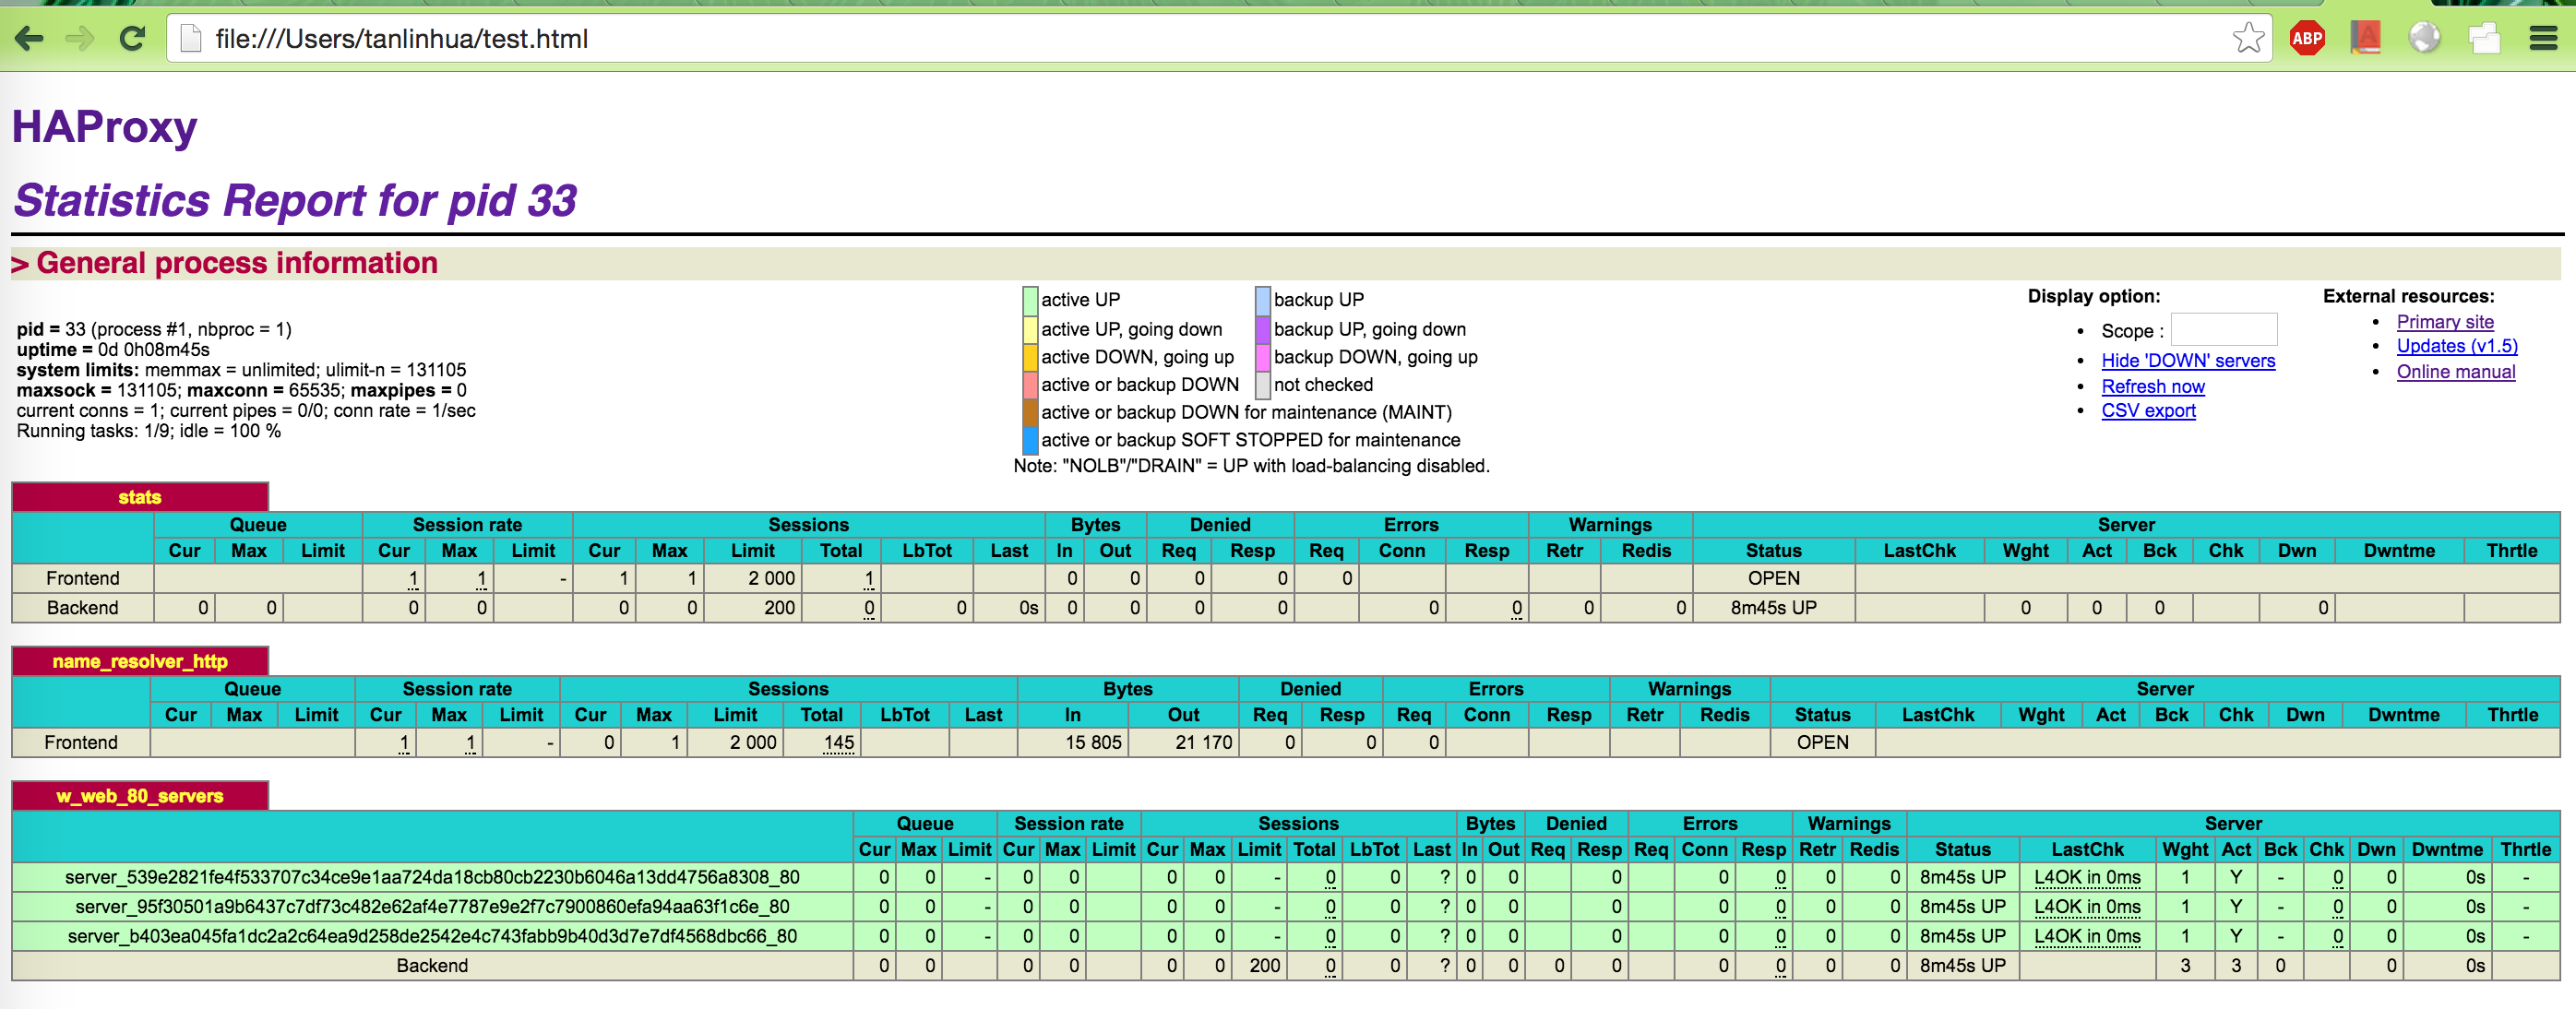Open the Chrome hamburger menu

(x=2543, y=39)
